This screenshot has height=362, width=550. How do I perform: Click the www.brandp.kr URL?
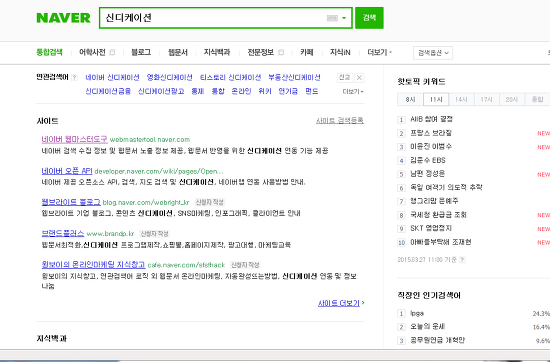pos(110,234)
